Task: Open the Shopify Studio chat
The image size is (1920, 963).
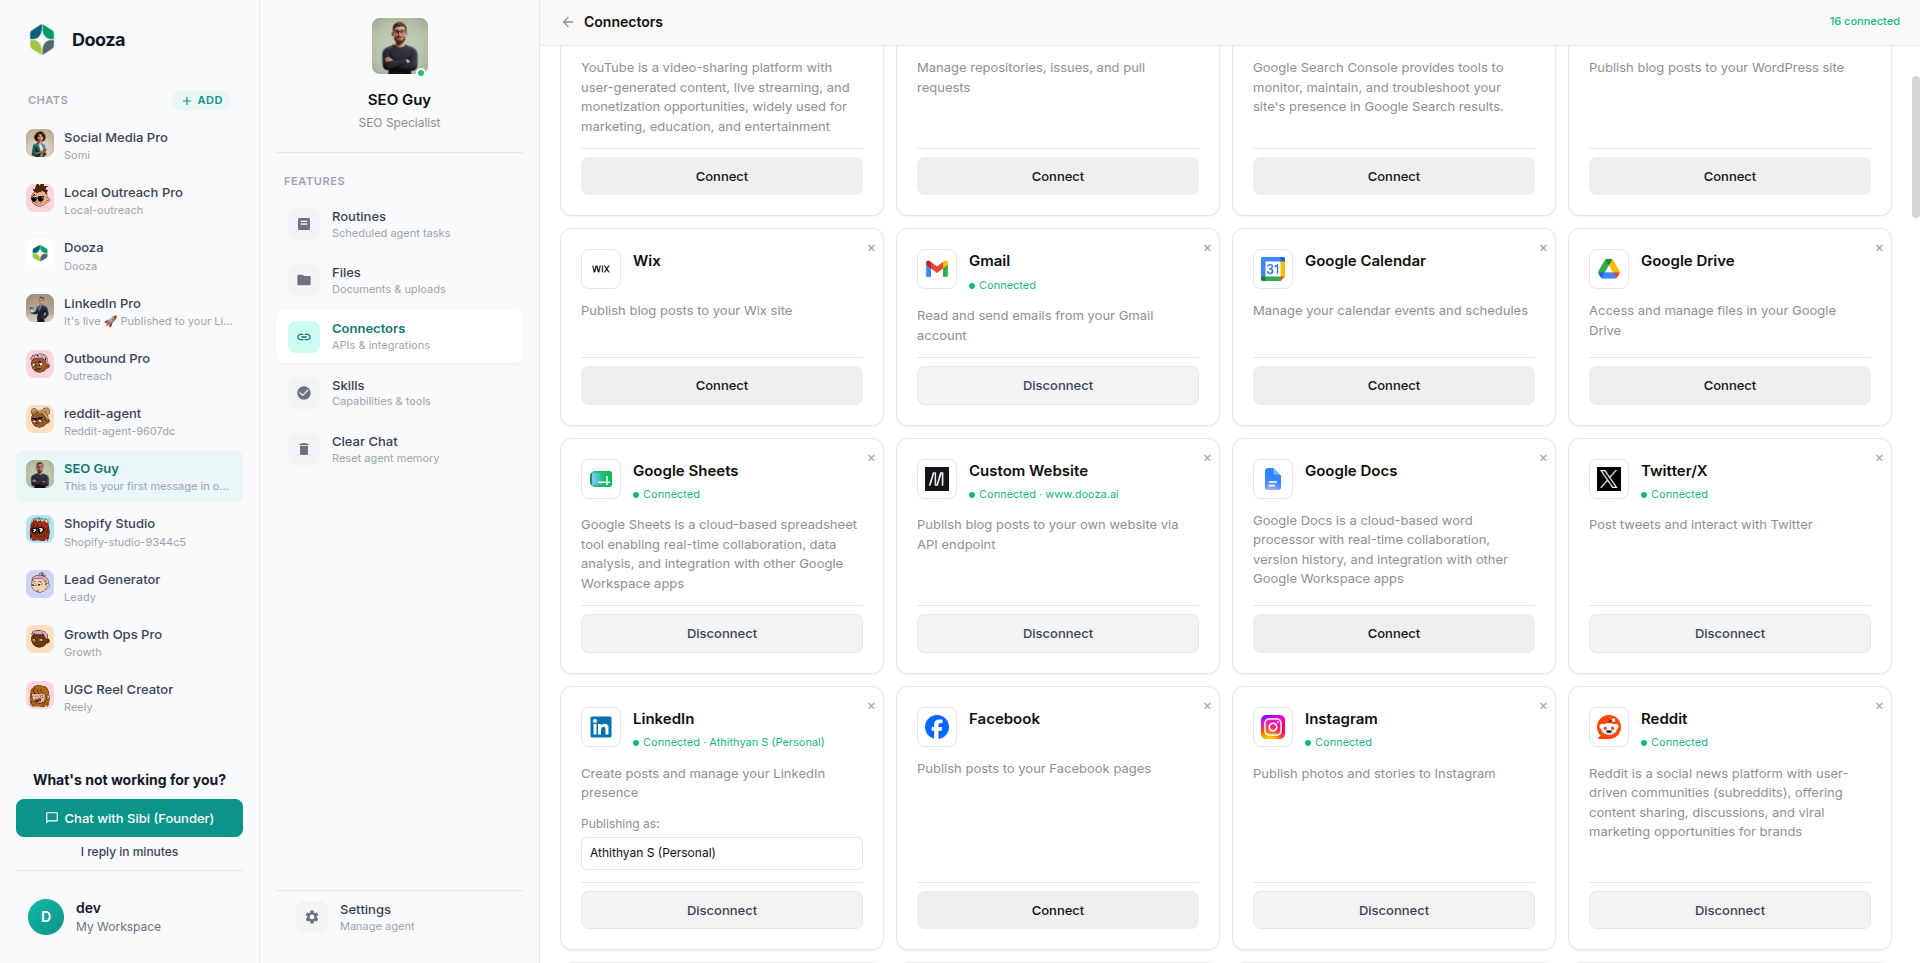Action: (129, 532)
